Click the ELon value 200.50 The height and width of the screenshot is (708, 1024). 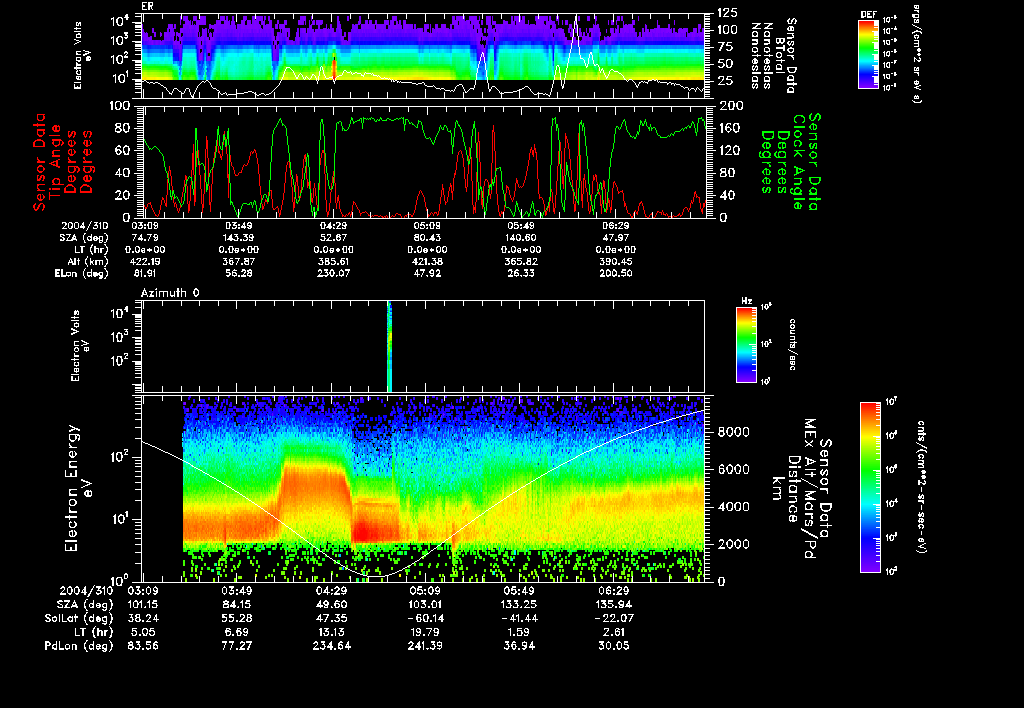pyautogui.click(x=615, y=273)
